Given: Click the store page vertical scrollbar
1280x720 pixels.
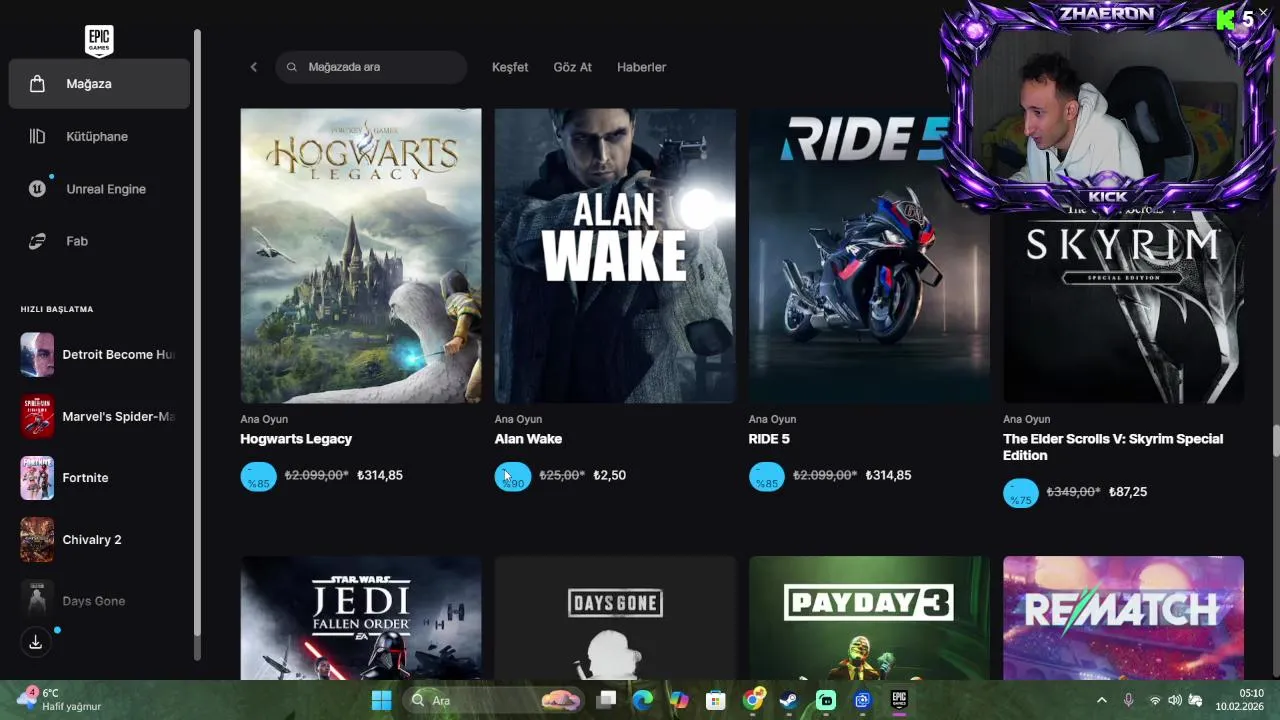Looking at the screenshot, I should (x=1275, y=440).
